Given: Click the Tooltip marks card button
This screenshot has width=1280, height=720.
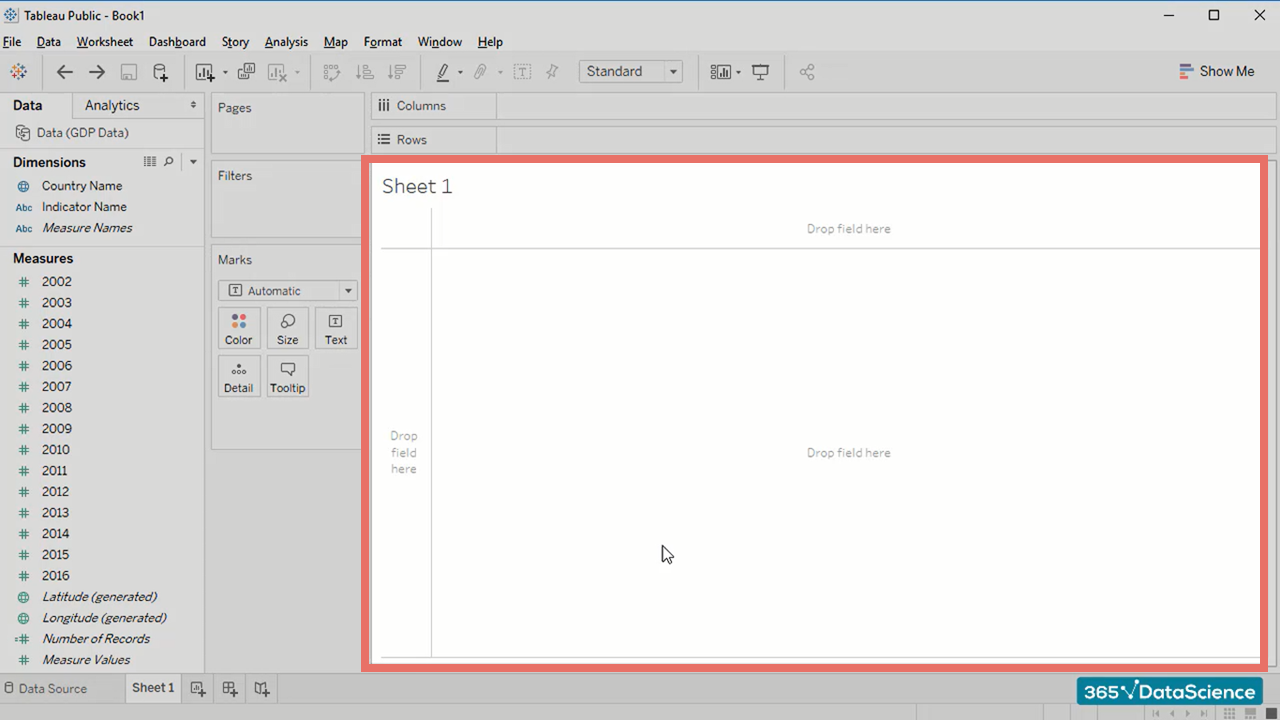Looking at the screenshot, I should click(x=287, y=377).
